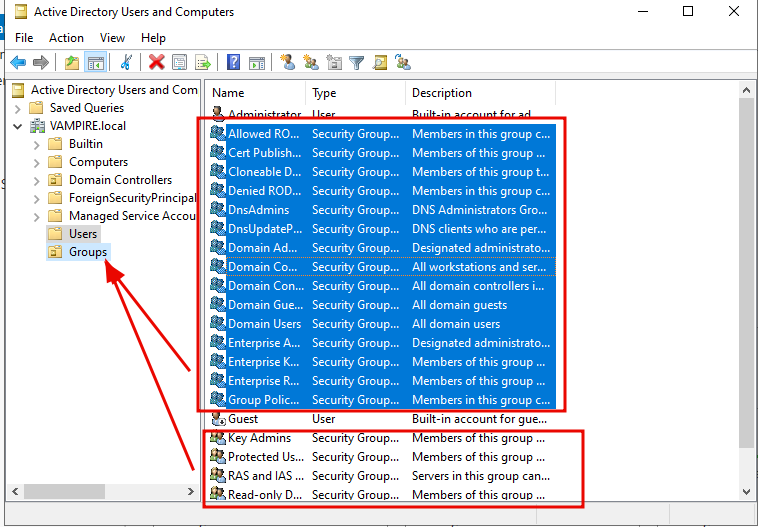Open the View menu
The height and width of the screenshot is (527, 758).
coord(112,38)
